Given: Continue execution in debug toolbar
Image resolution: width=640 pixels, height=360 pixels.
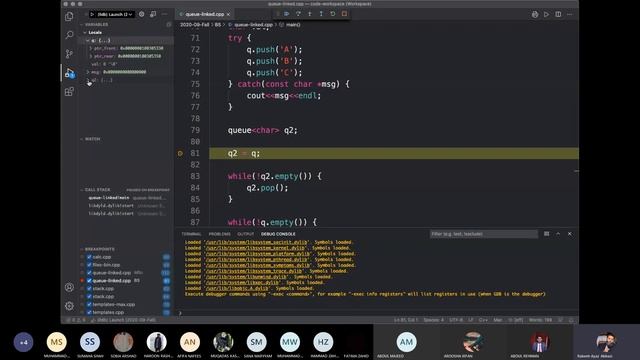Looking at the screenshot, I should tap(287, 14).
